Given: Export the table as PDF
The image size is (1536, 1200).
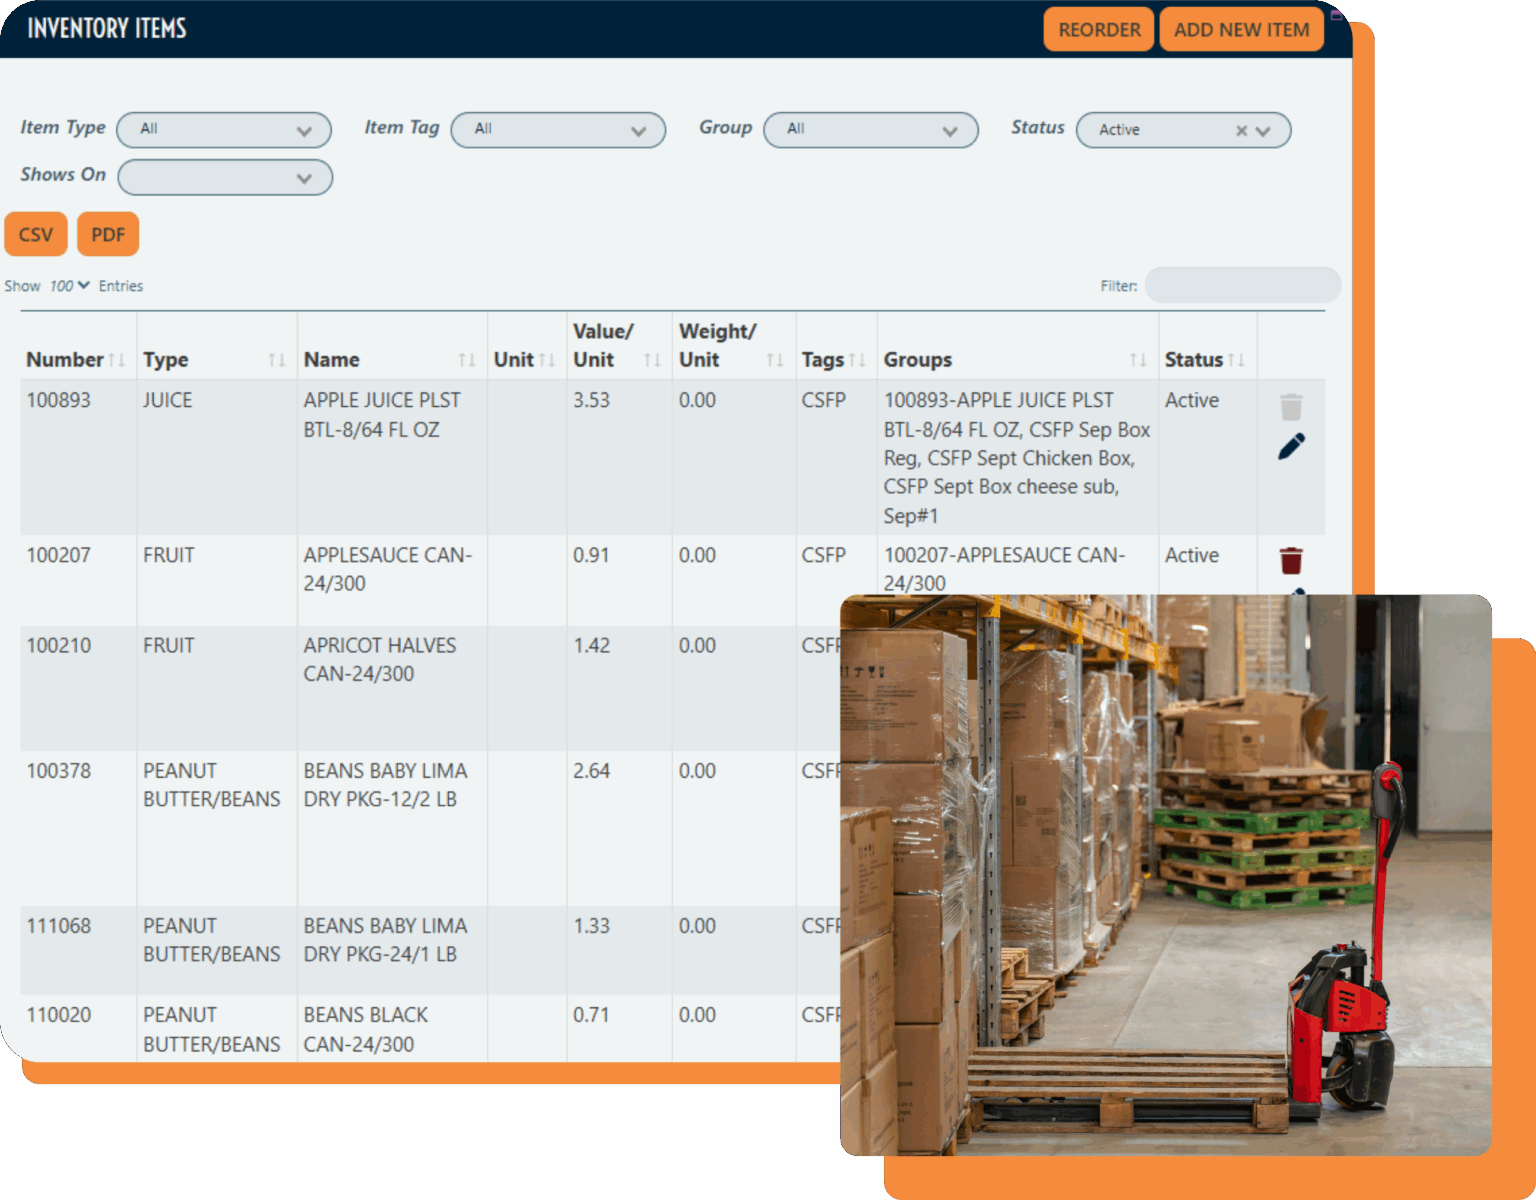Looking at the screenshot, I should [108, 234].
